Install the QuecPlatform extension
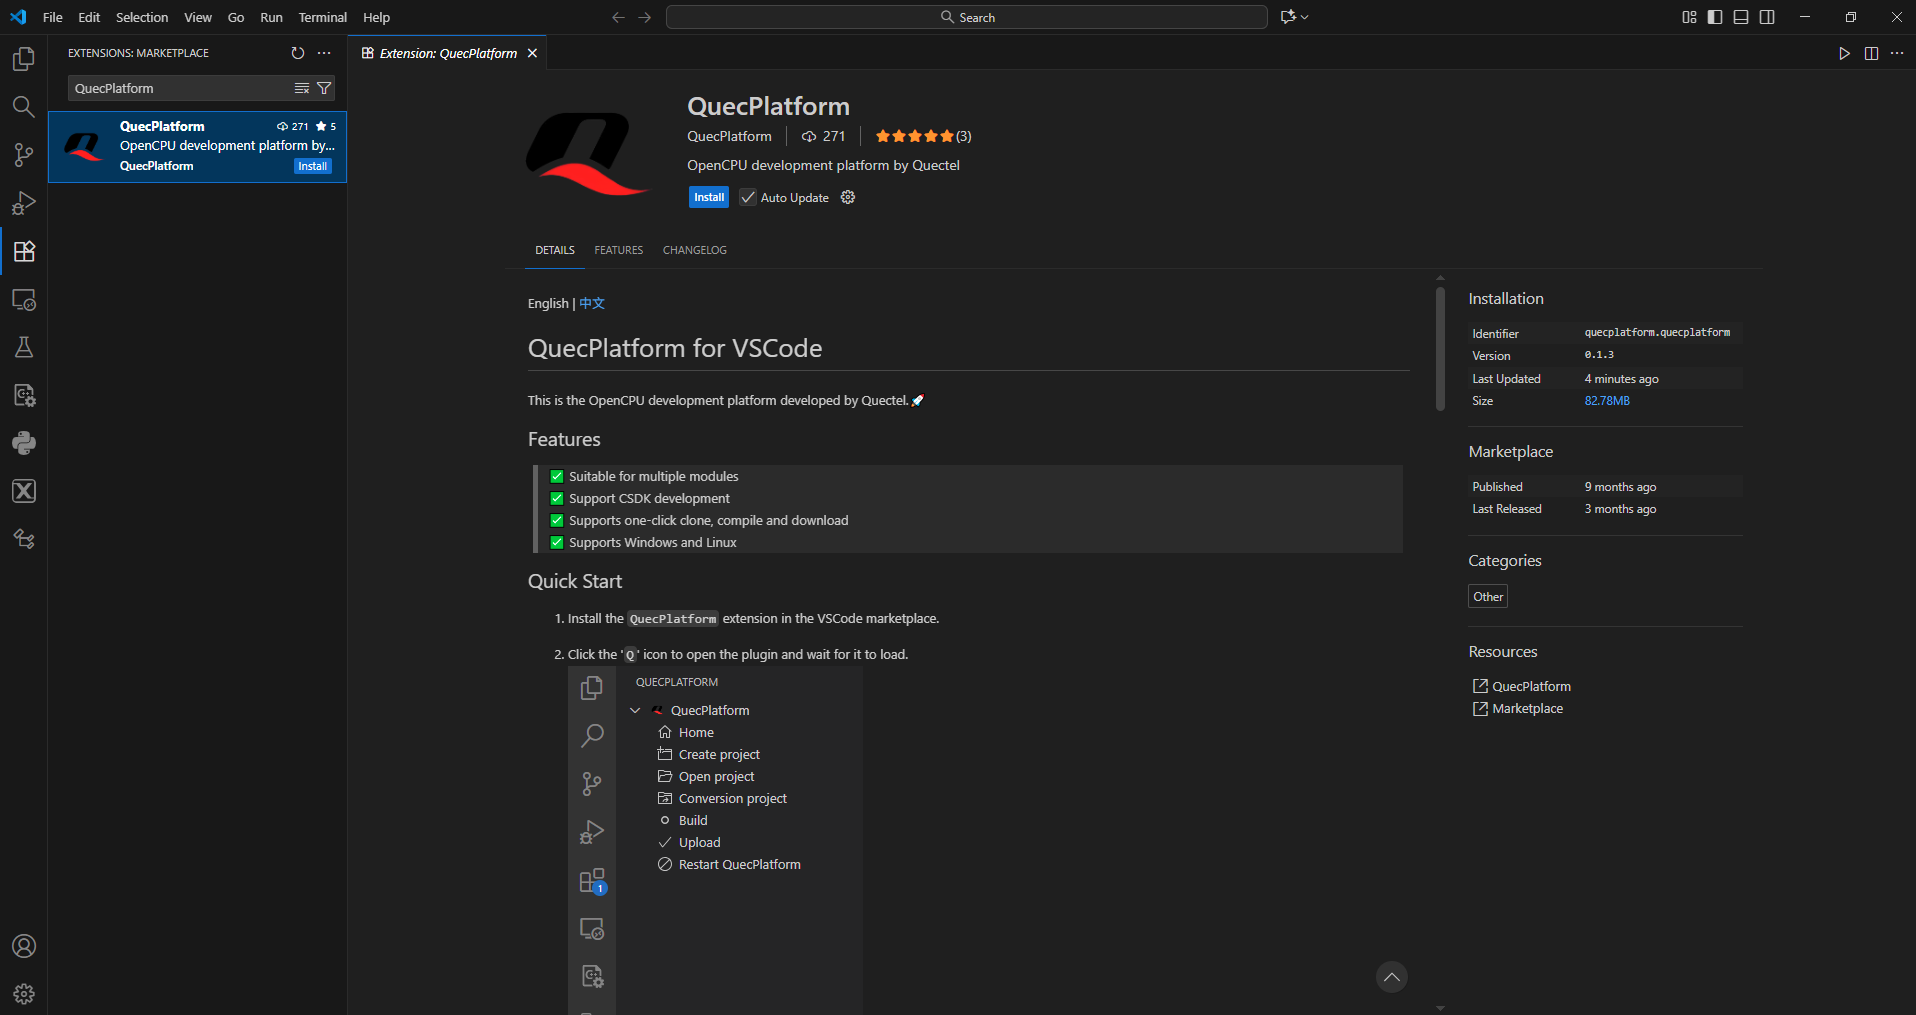 [x=708, y=197]
